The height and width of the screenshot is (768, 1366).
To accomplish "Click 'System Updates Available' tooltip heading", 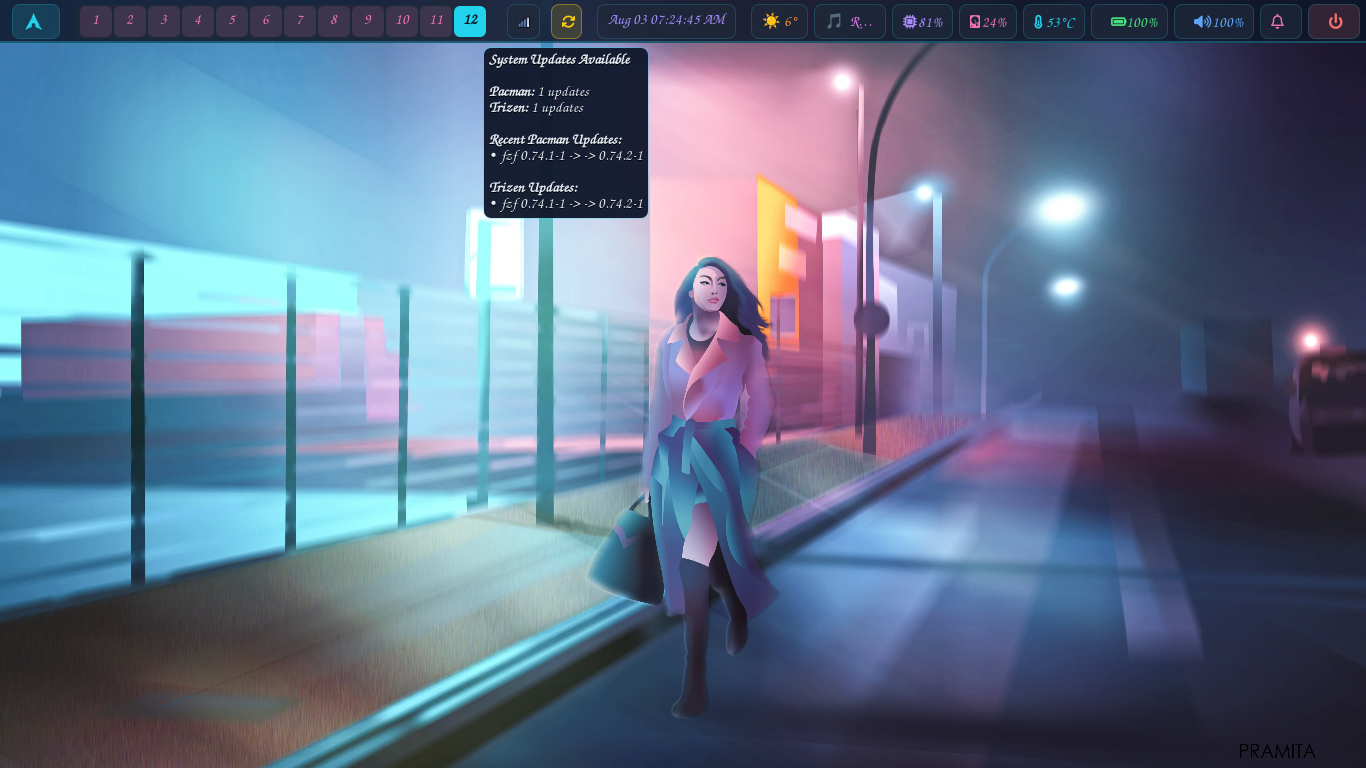I will coord(560,60).
